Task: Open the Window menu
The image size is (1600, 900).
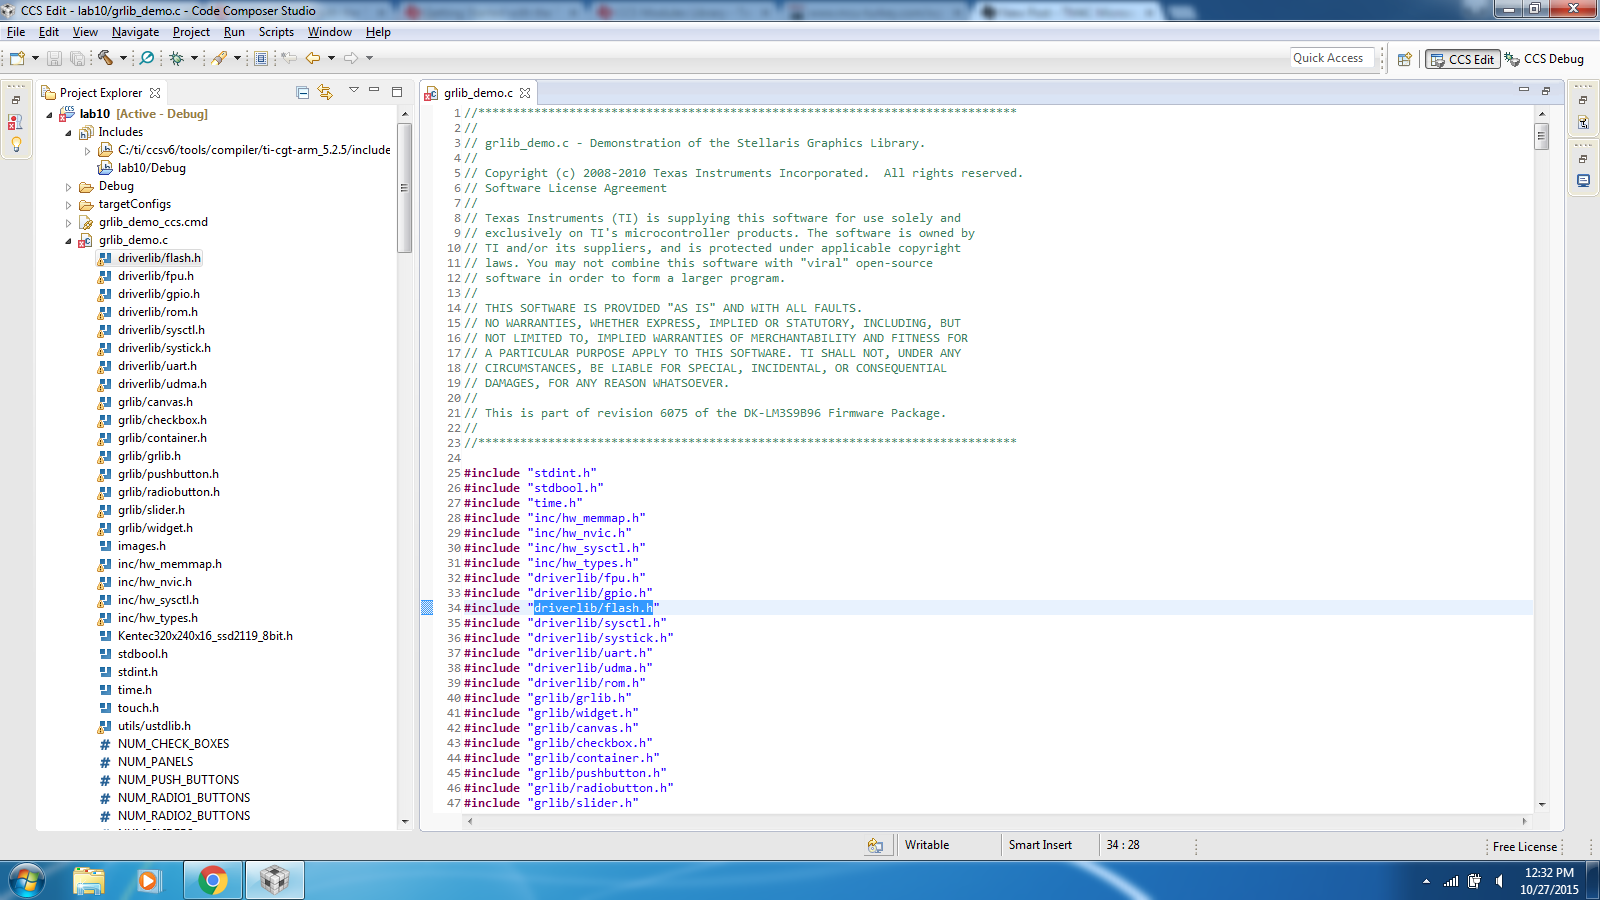Action: point(330,32)
